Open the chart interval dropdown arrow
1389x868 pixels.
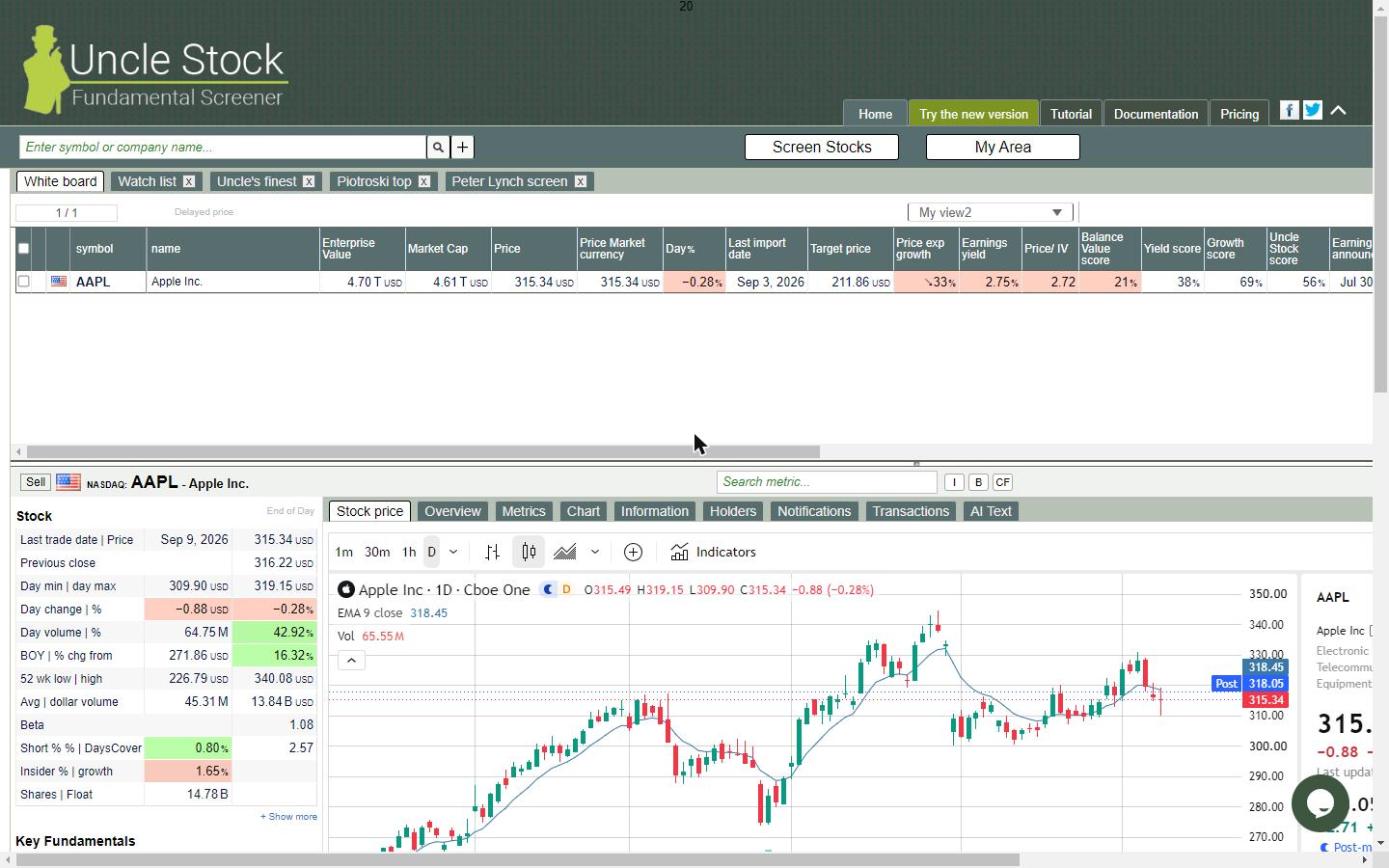pos(453,552)
